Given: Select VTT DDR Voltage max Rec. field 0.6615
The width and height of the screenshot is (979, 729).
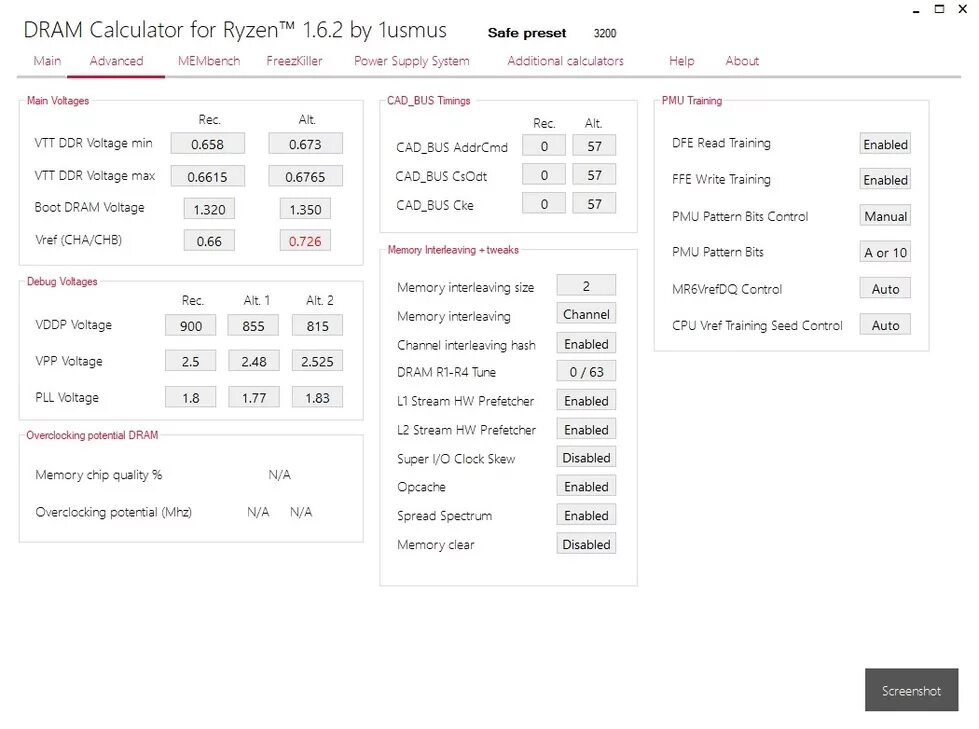Looking at the screenshot, I should [x=207, y=177].
